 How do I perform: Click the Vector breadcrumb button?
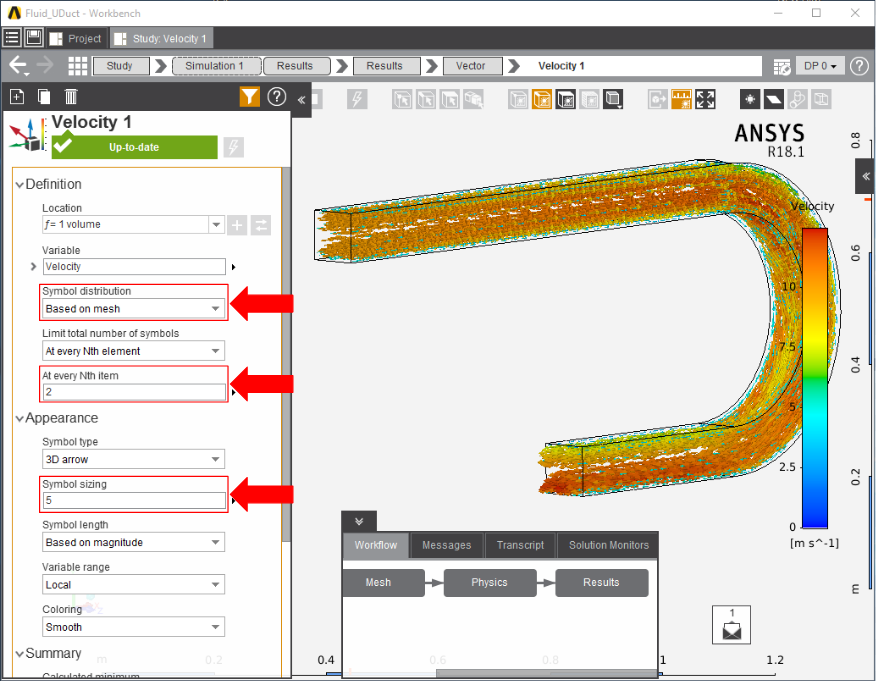pyautogui.click(x=472, y=66)
